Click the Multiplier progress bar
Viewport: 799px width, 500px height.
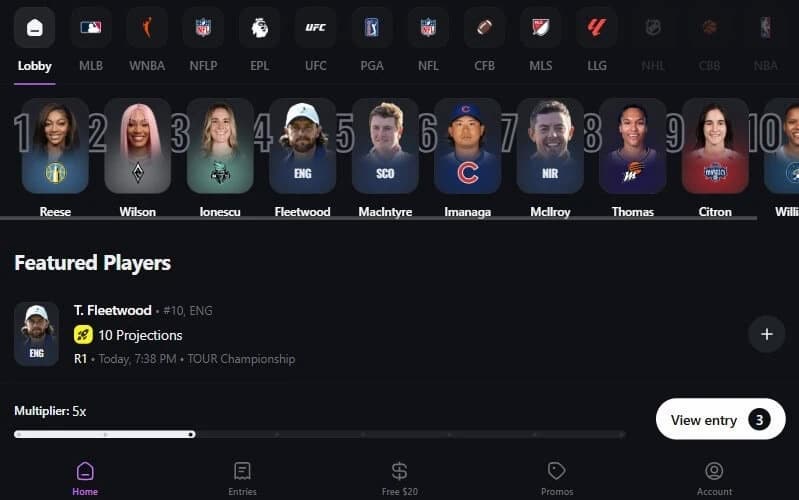pyautogui.click(x=319, y=434)
